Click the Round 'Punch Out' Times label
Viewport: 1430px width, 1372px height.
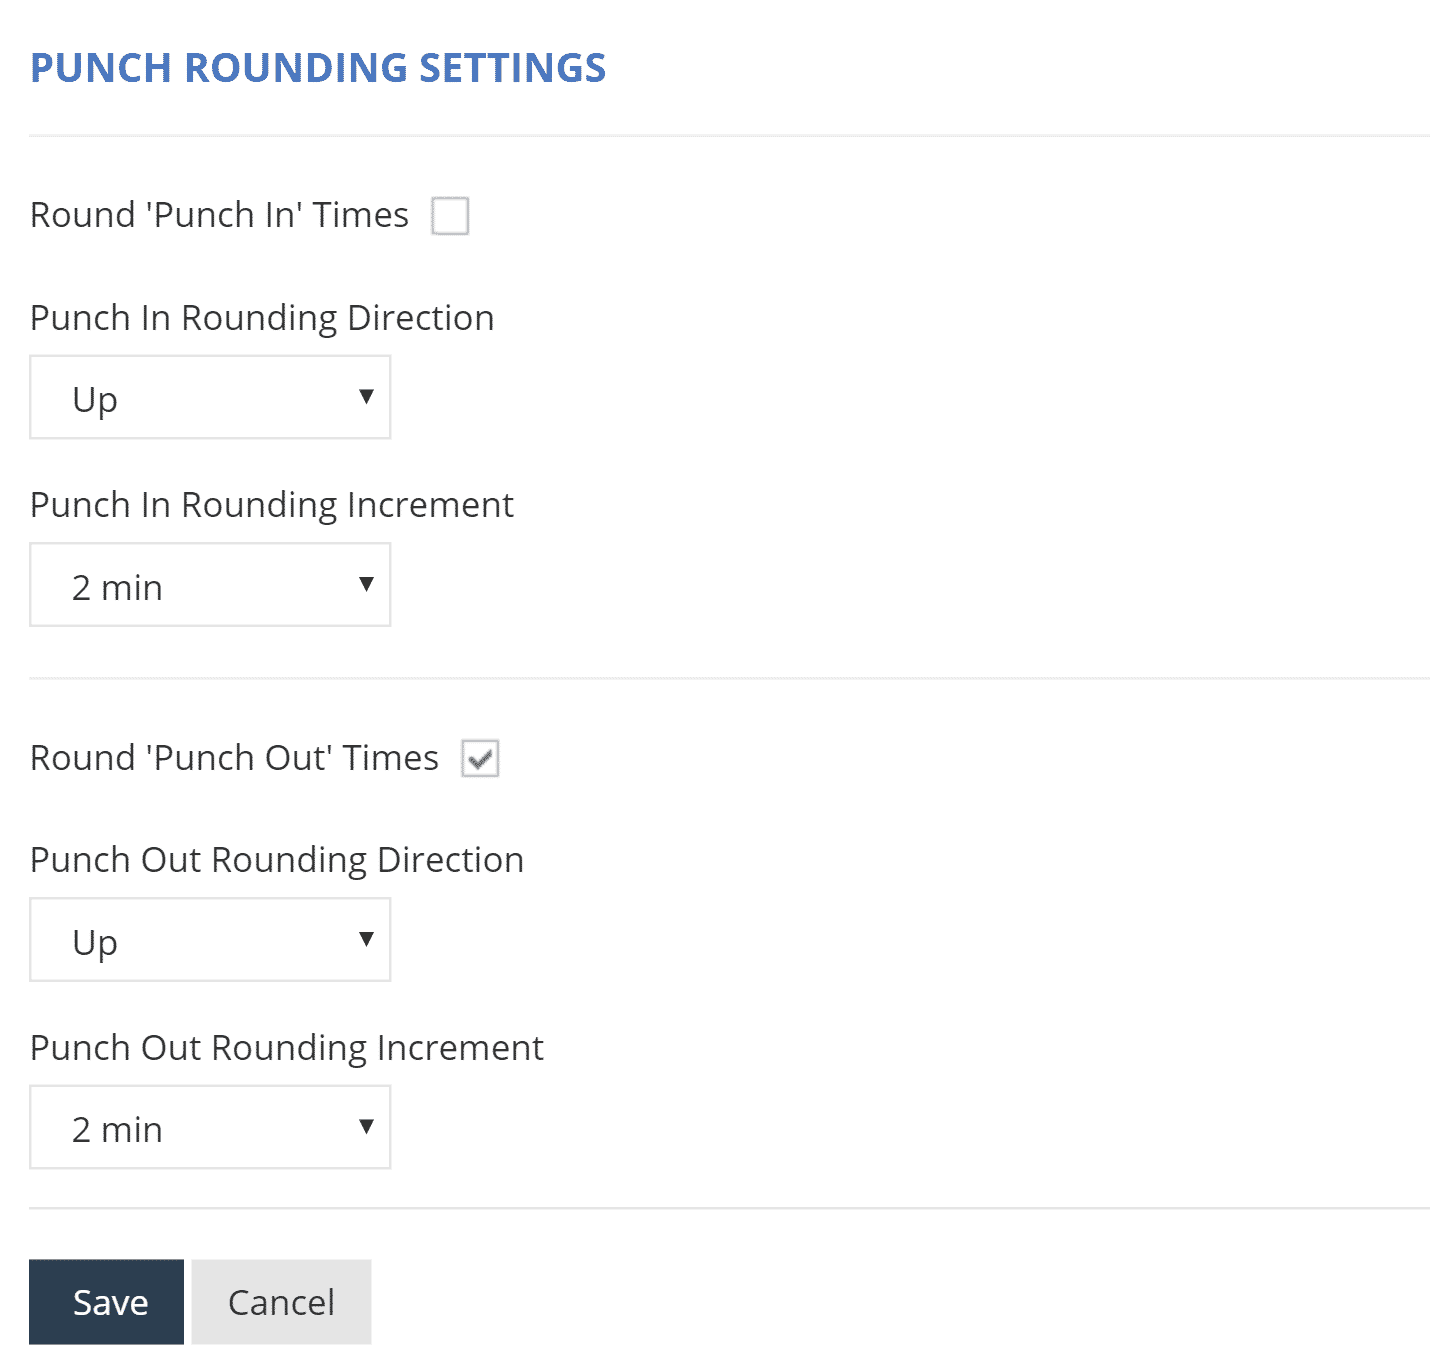[x=234, y=758]
